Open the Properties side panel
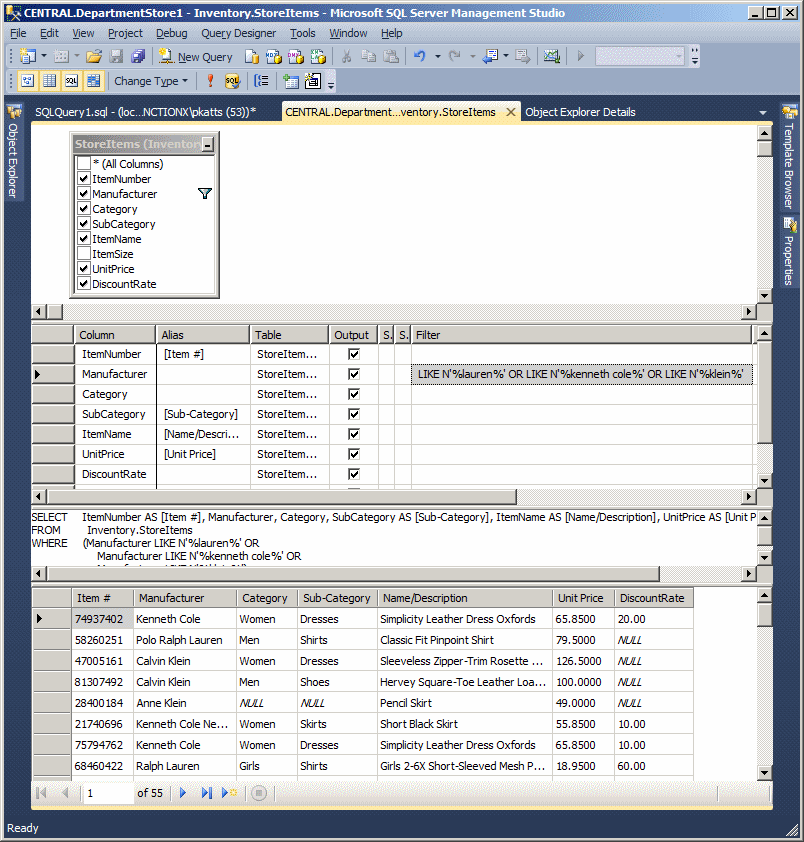 pos(788,252)
